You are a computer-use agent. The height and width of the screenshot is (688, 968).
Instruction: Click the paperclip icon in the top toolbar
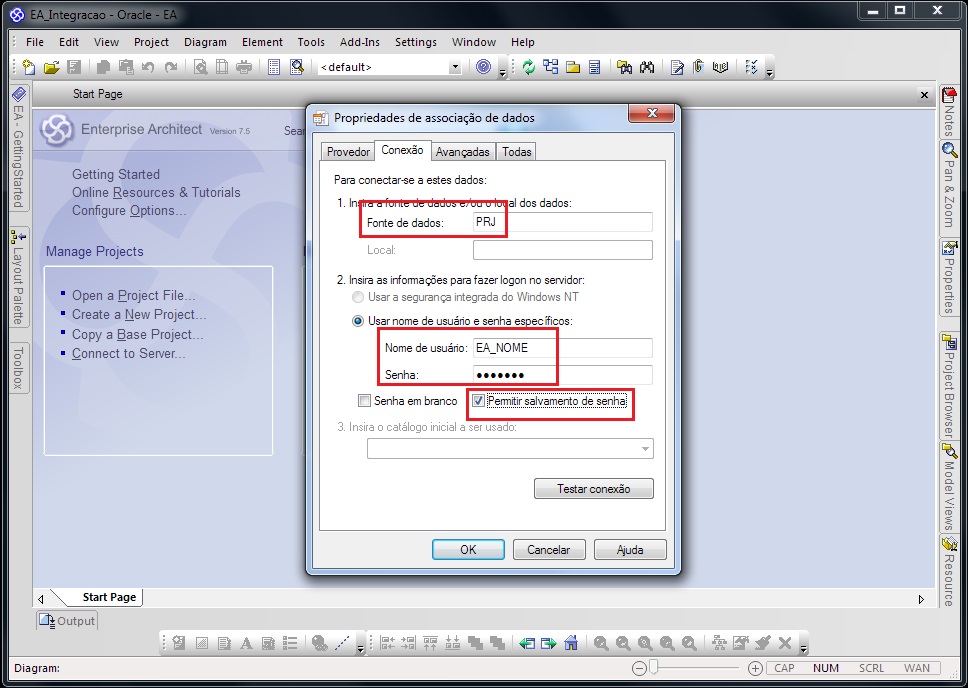[x=698, y=67]
